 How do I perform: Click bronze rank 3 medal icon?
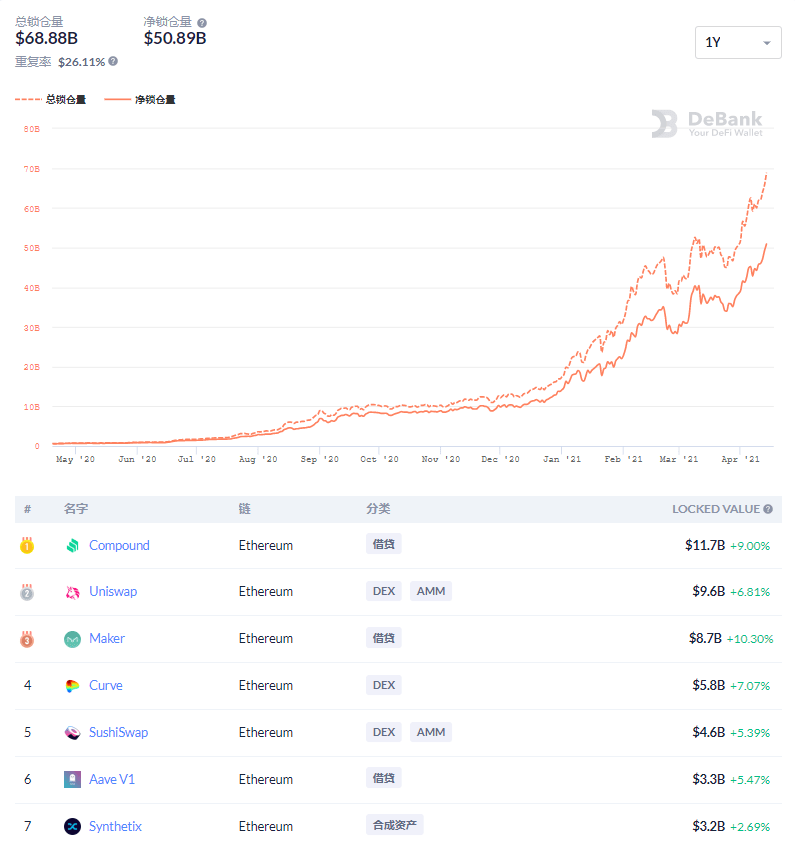27,639
